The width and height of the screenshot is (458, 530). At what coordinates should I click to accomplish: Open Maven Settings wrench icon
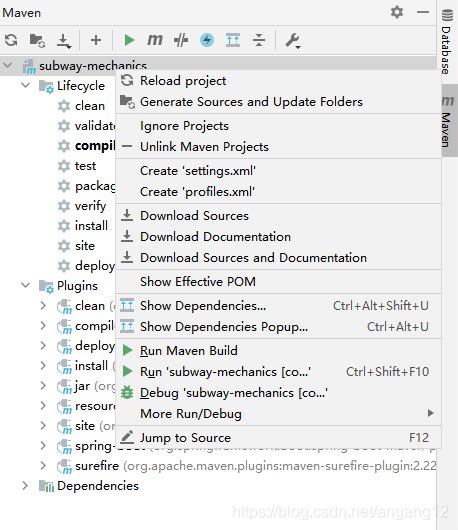(293, 41)
